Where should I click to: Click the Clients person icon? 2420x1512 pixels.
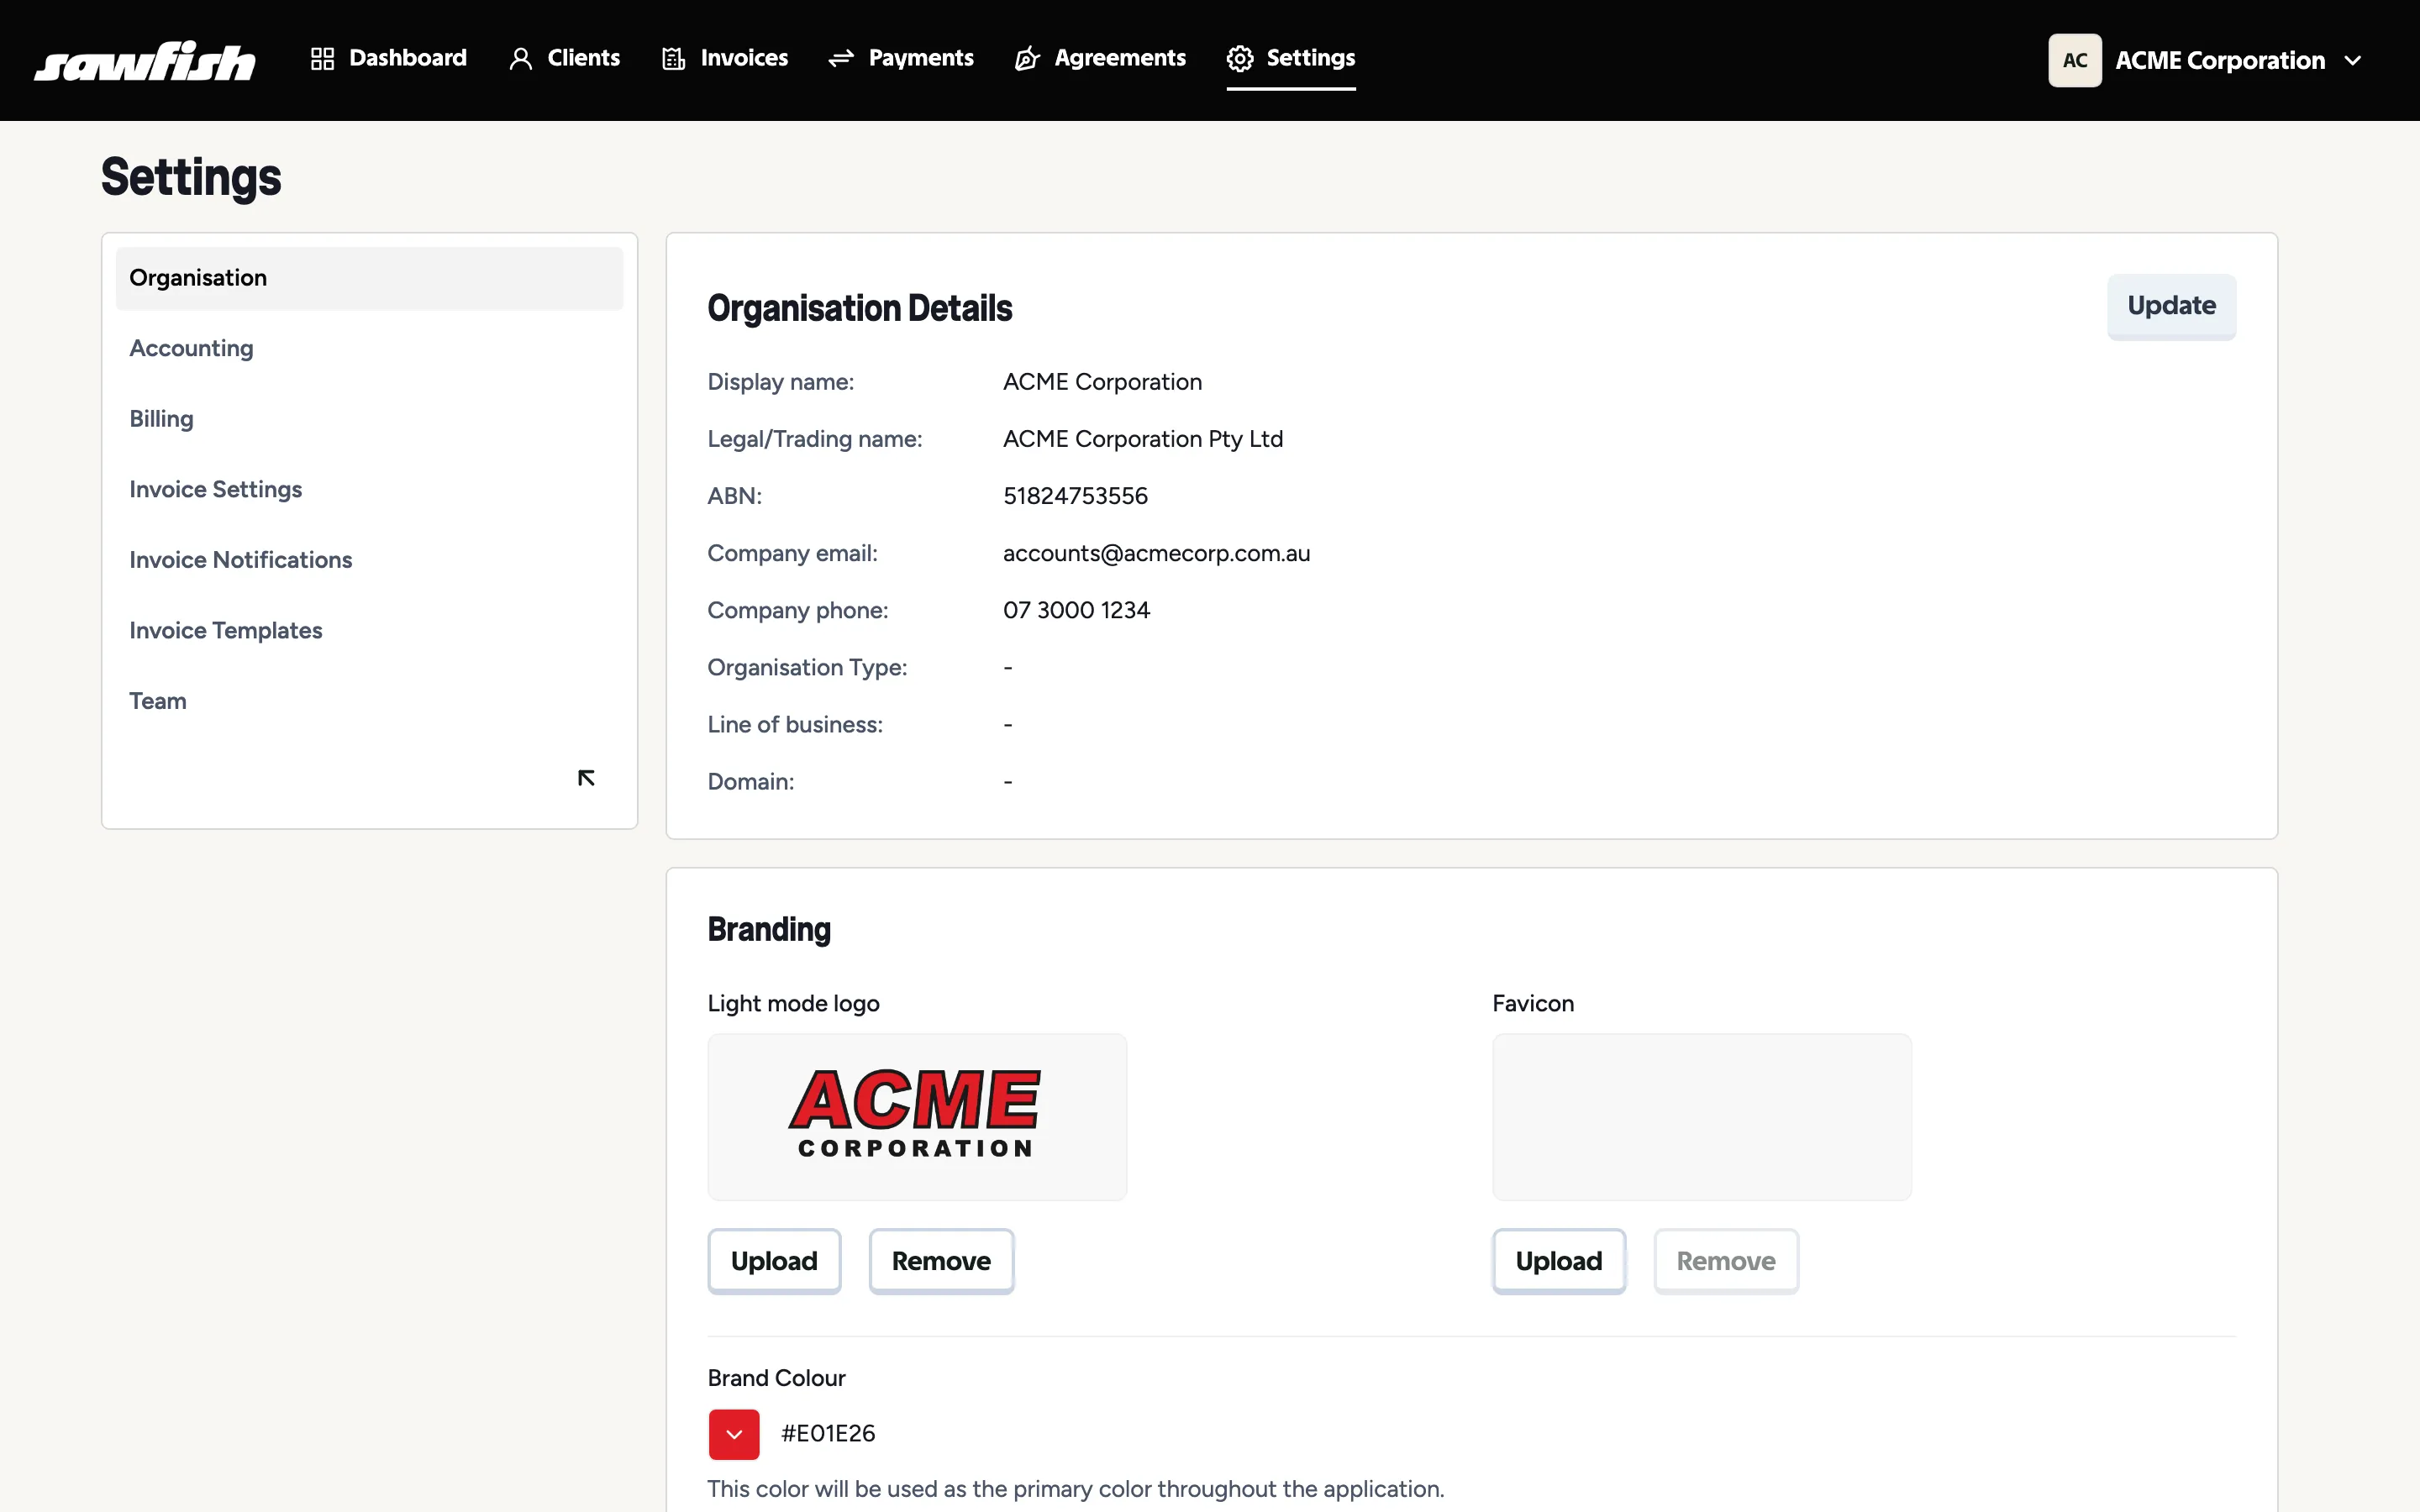pos(520,59)
